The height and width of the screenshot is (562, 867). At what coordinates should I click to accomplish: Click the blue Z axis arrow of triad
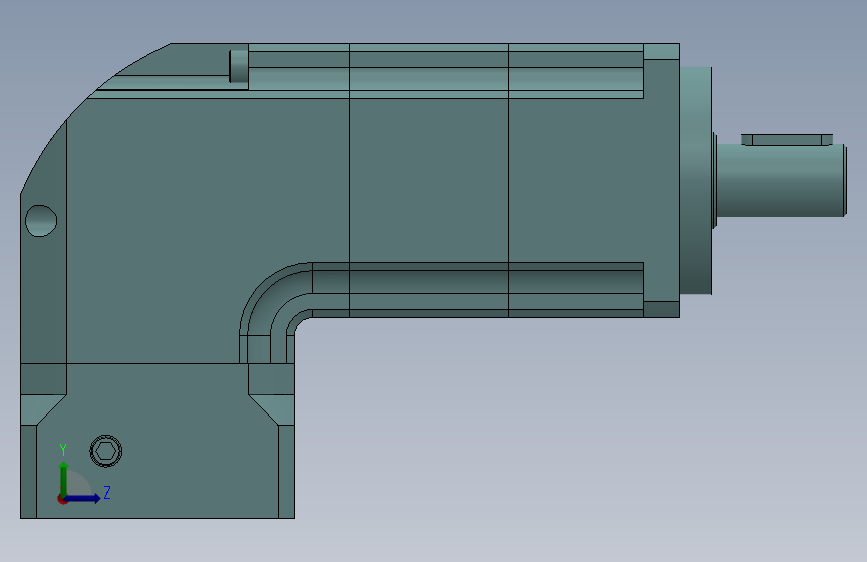pos(82,498)
